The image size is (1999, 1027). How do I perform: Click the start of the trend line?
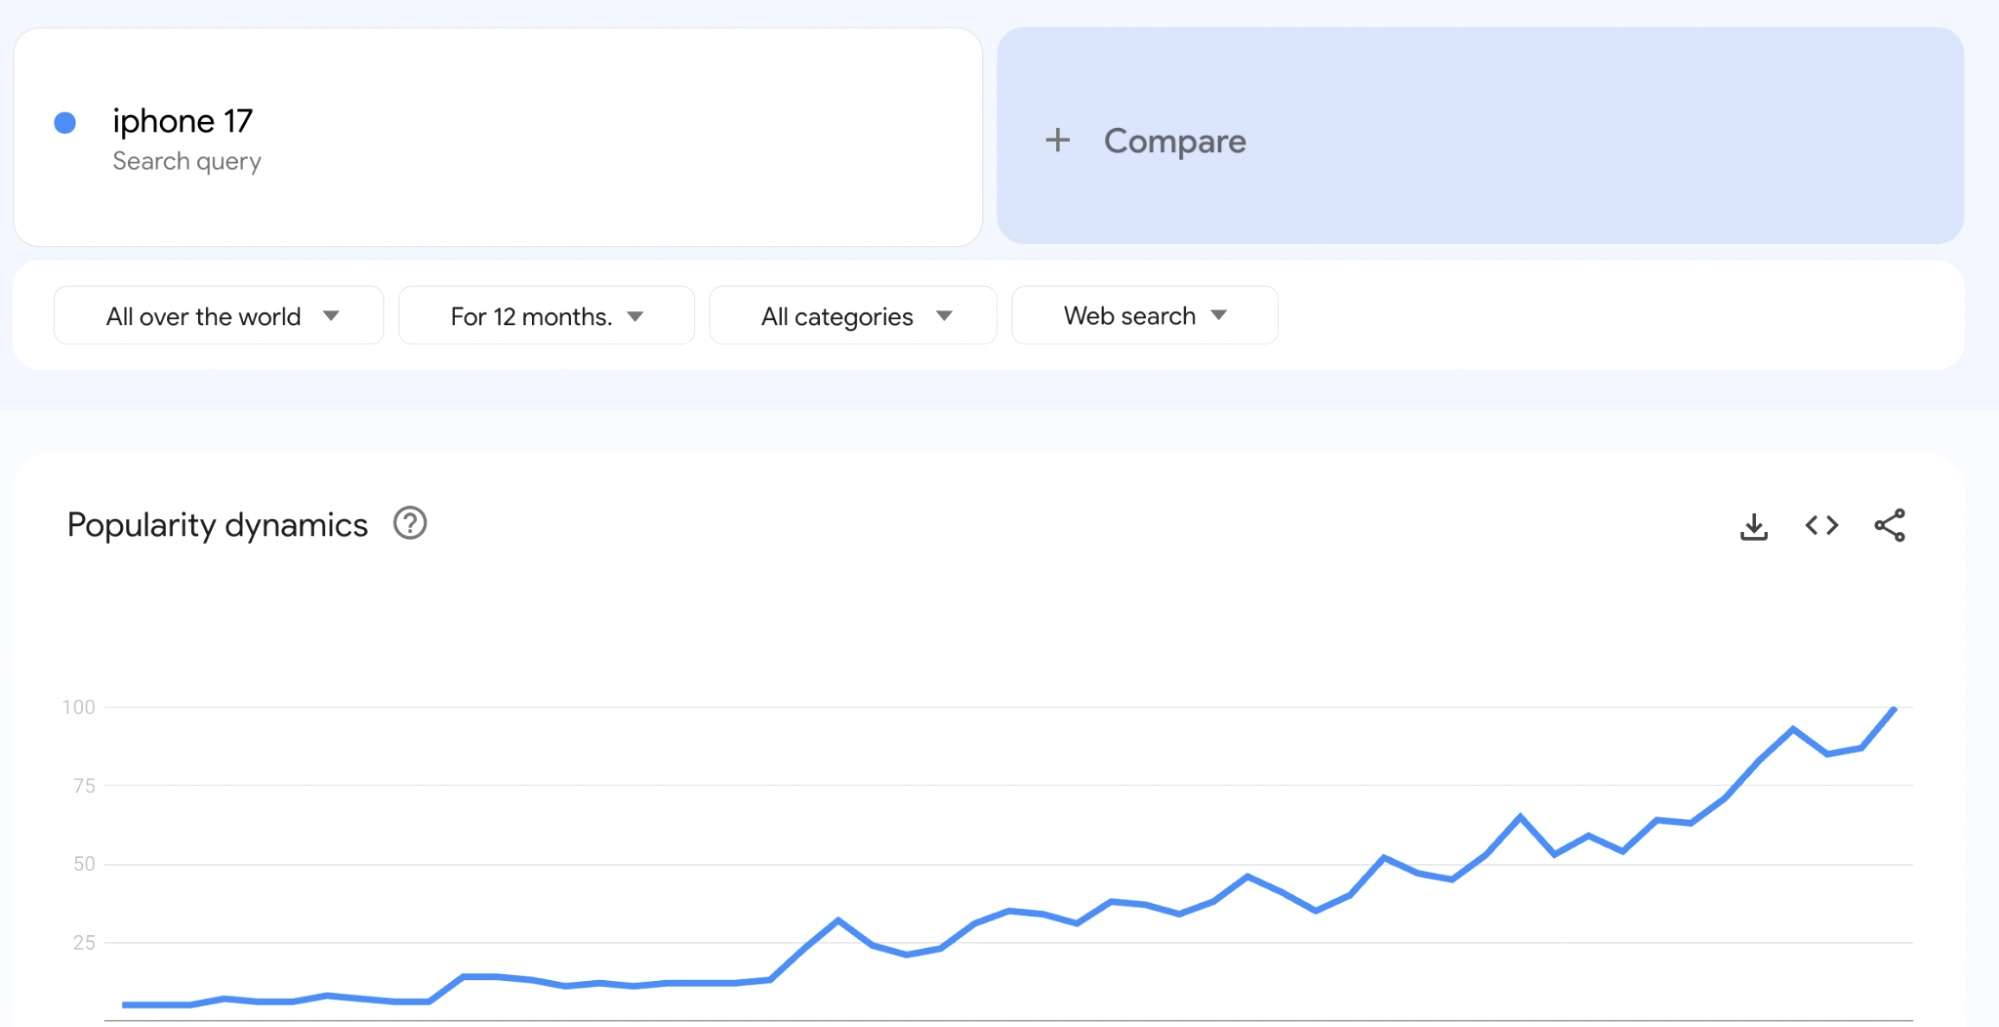(x=125, y=1004)
